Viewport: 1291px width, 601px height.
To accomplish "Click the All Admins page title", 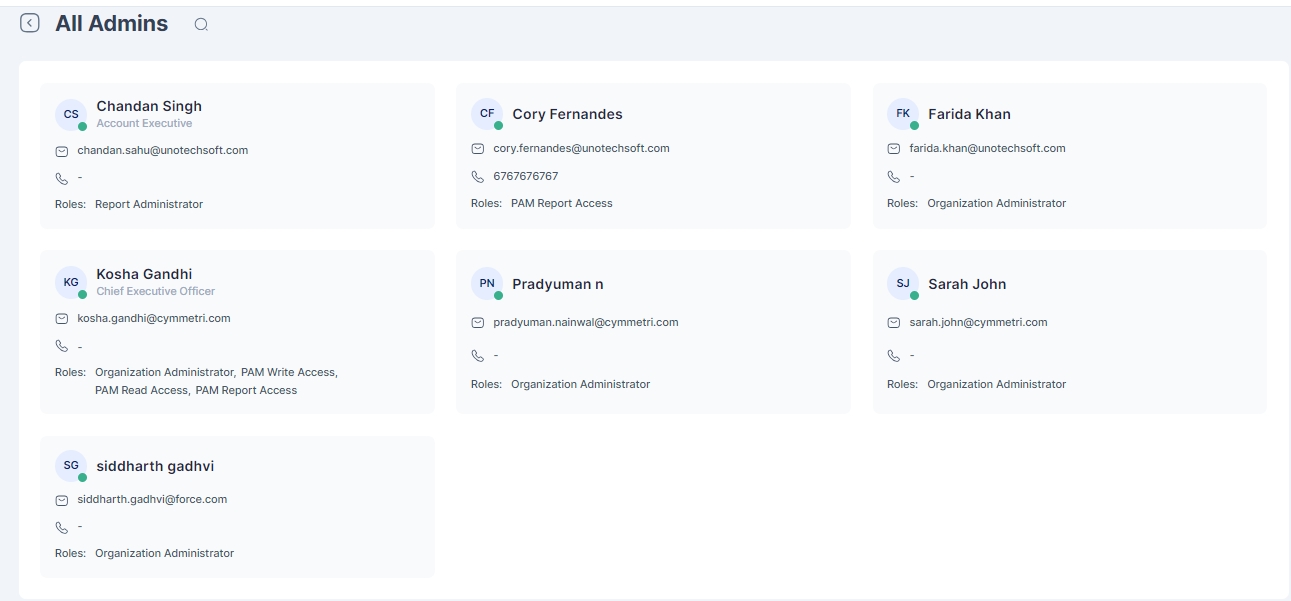I will pos(111,24).
